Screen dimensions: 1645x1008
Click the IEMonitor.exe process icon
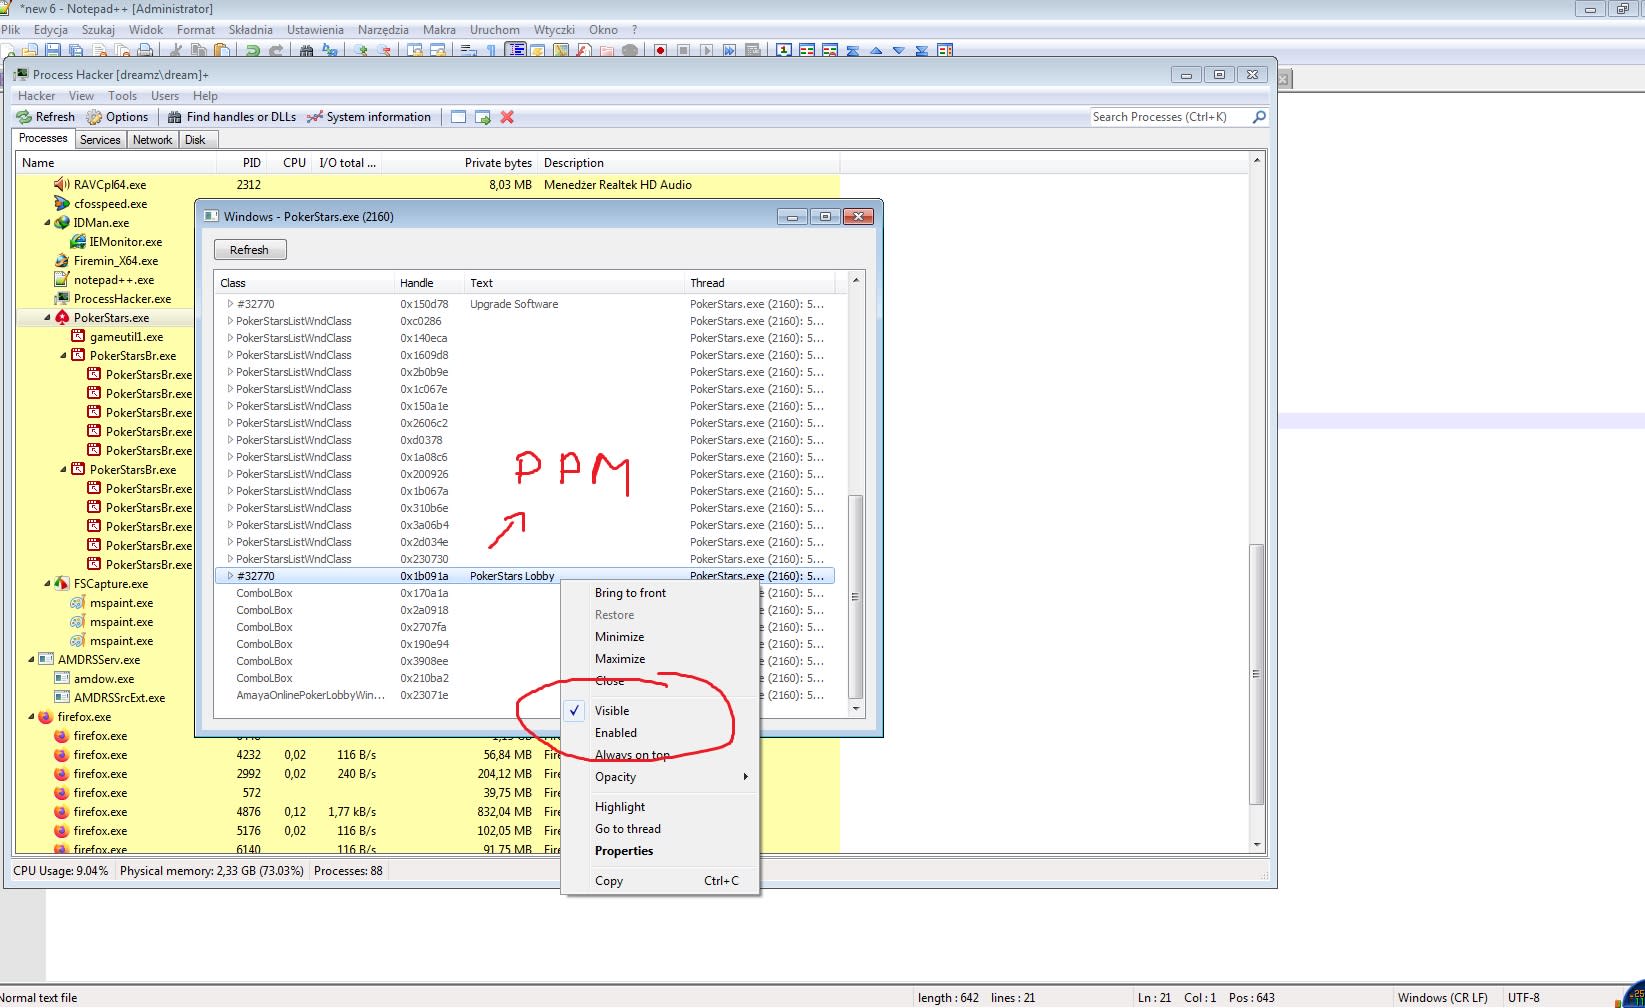pyautogui.click(x=78, y=242)
